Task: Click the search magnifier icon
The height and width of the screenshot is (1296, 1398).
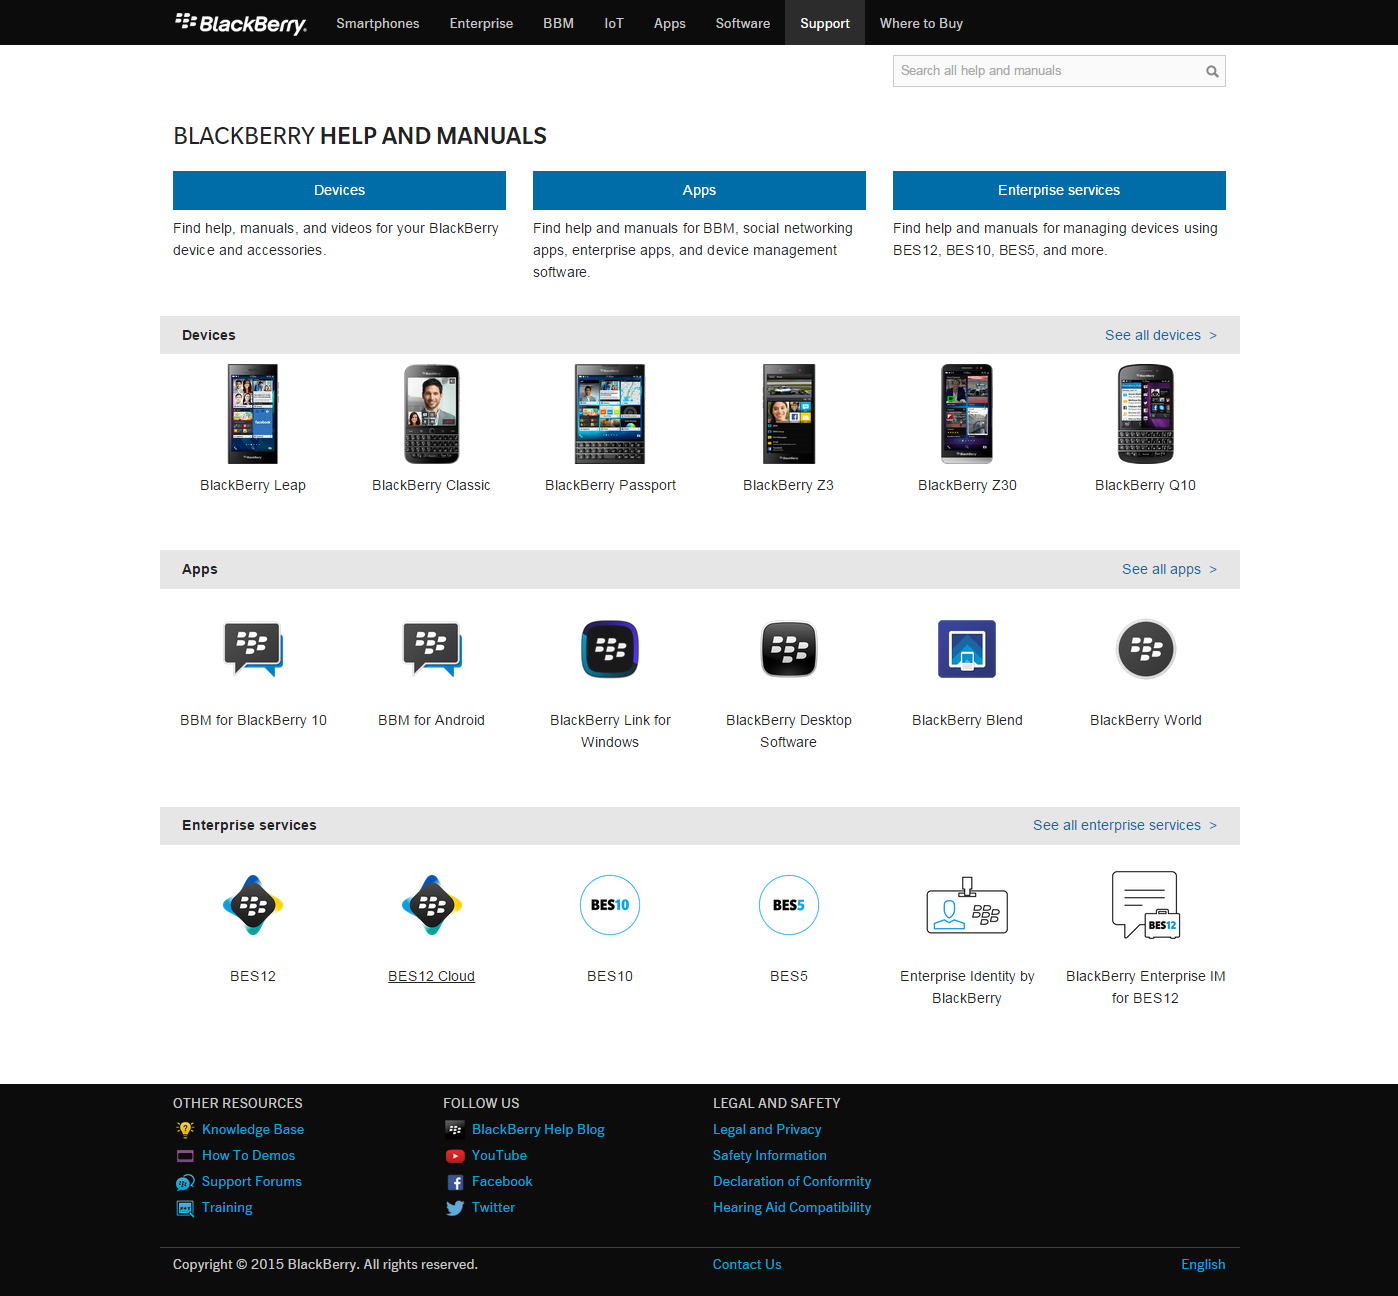Action: 1212,71
